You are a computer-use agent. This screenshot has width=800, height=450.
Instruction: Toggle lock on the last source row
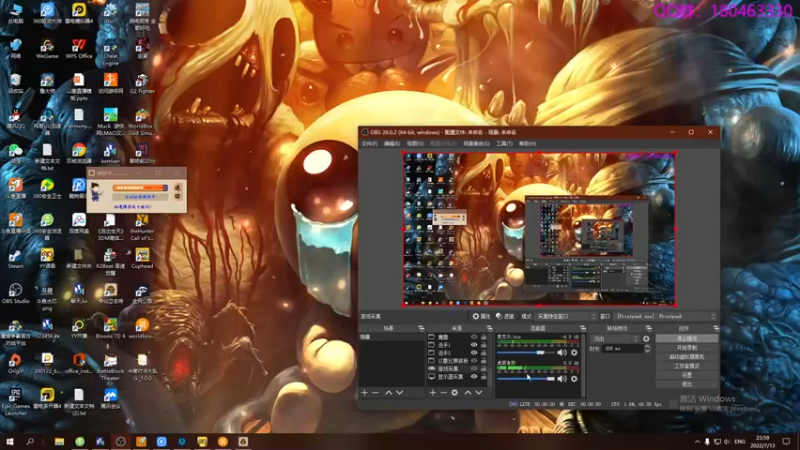coord(483,377)
